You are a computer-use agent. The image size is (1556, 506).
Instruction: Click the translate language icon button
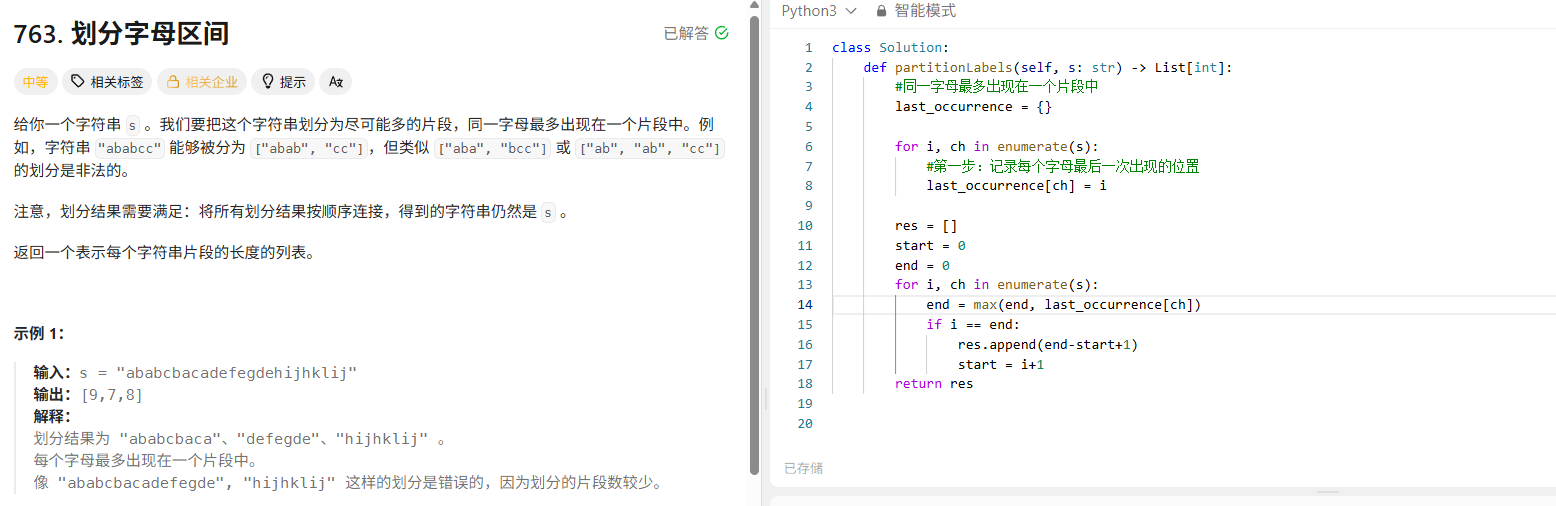tap(336, 82)
